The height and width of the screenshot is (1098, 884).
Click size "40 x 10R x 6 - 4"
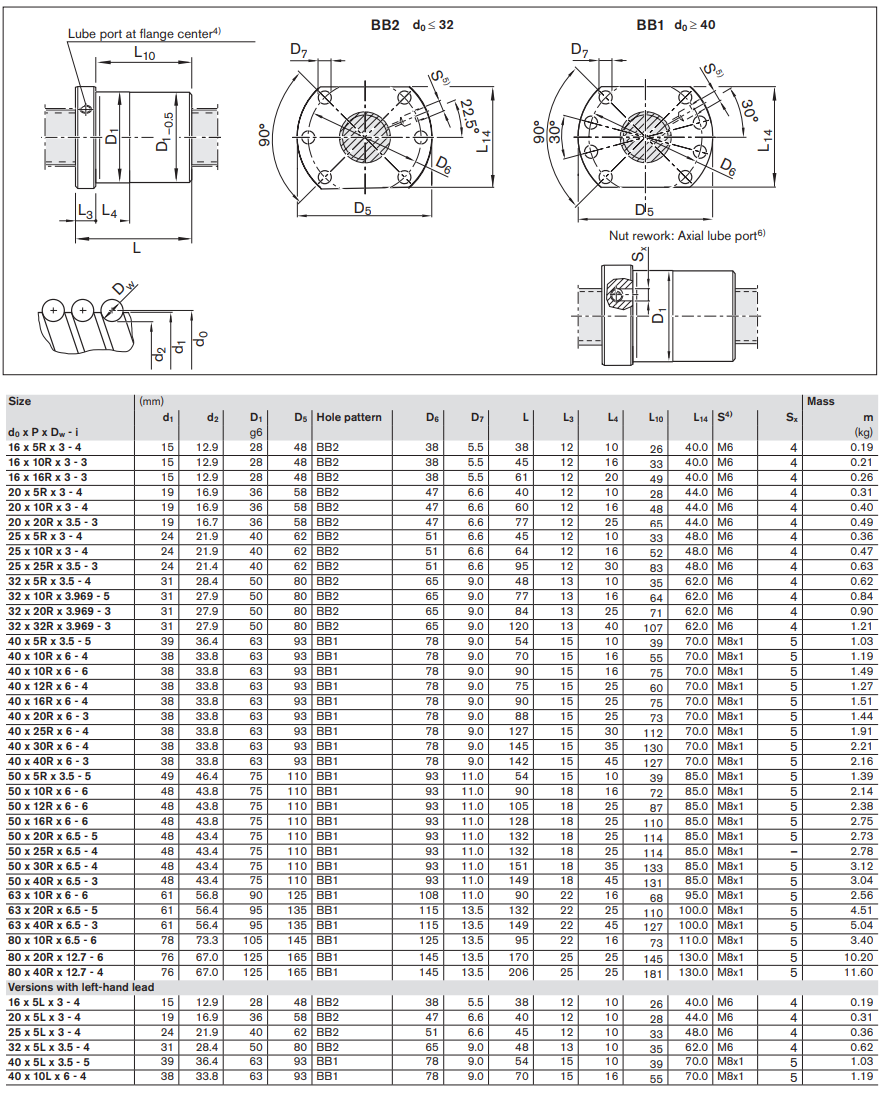[x=48, y=656]
